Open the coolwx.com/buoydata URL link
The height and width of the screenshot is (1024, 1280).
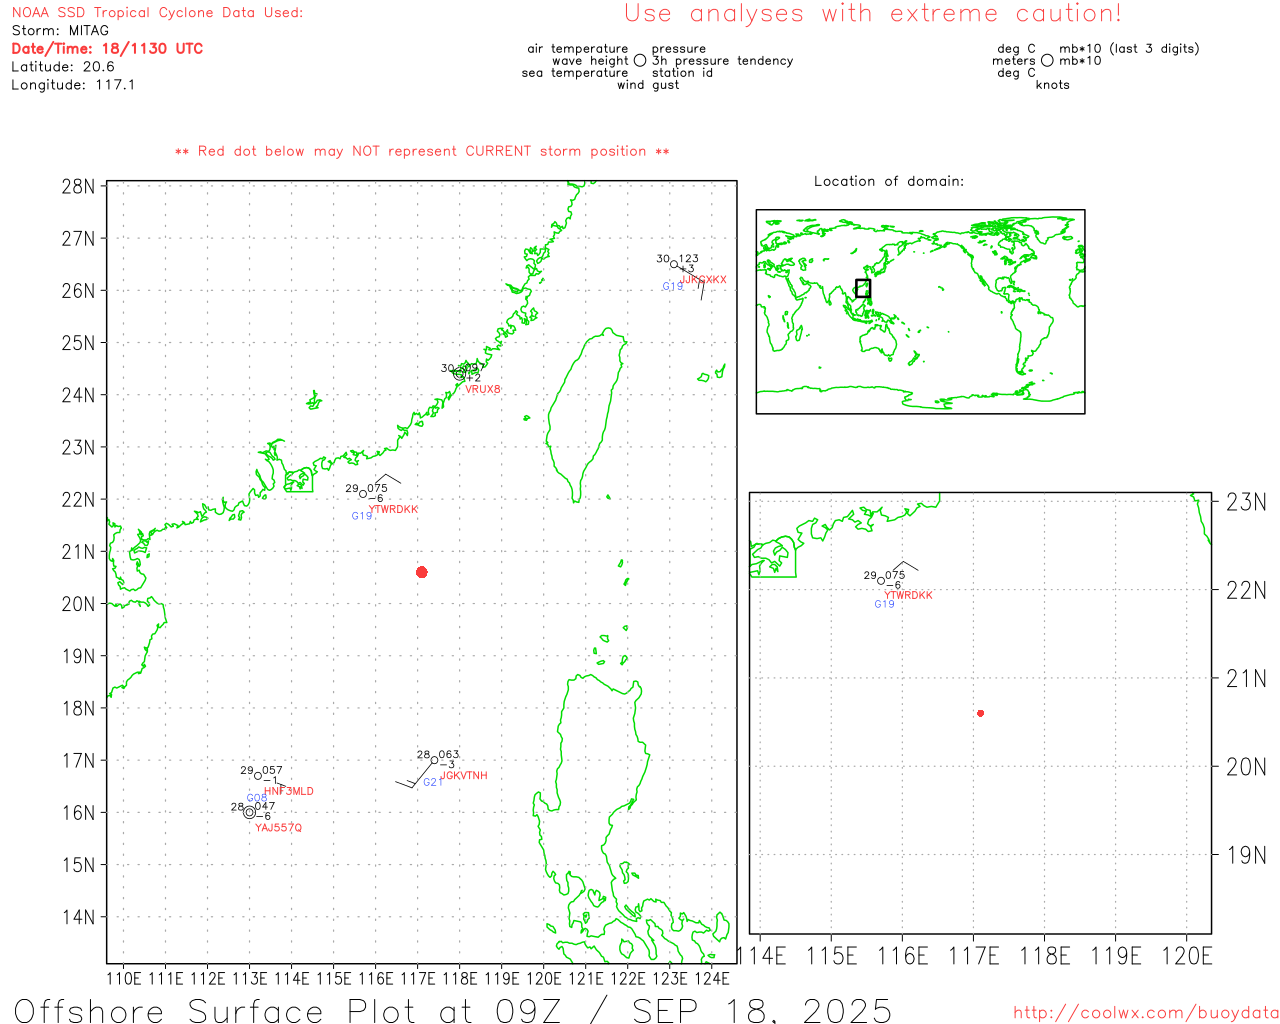1146,1013
